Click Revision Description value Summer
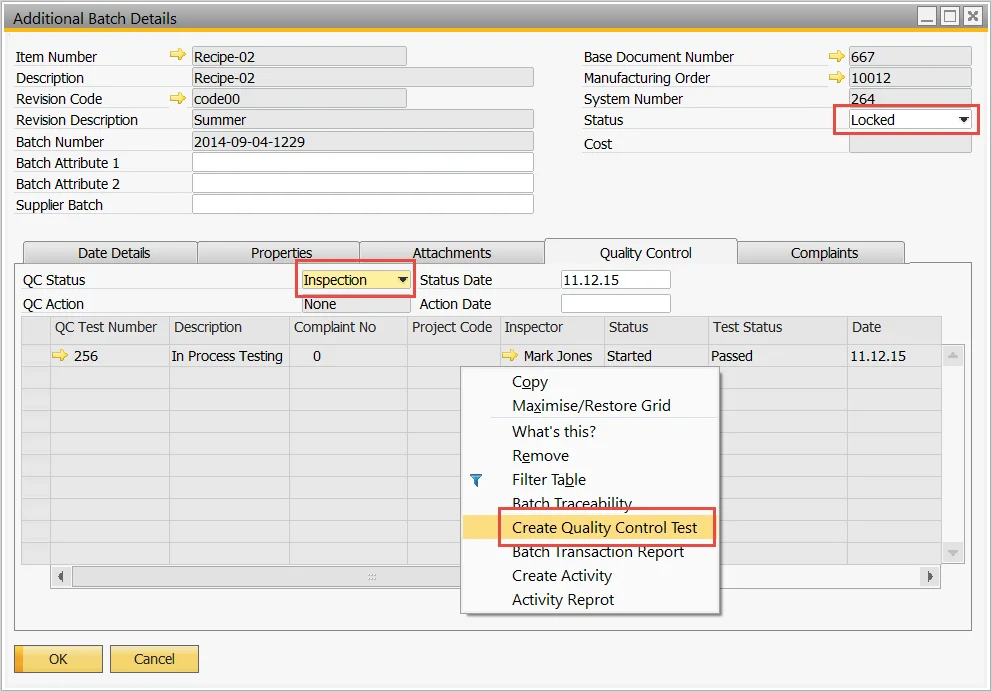The height and width of the screenshot is (692, 992). click(363, 120)
